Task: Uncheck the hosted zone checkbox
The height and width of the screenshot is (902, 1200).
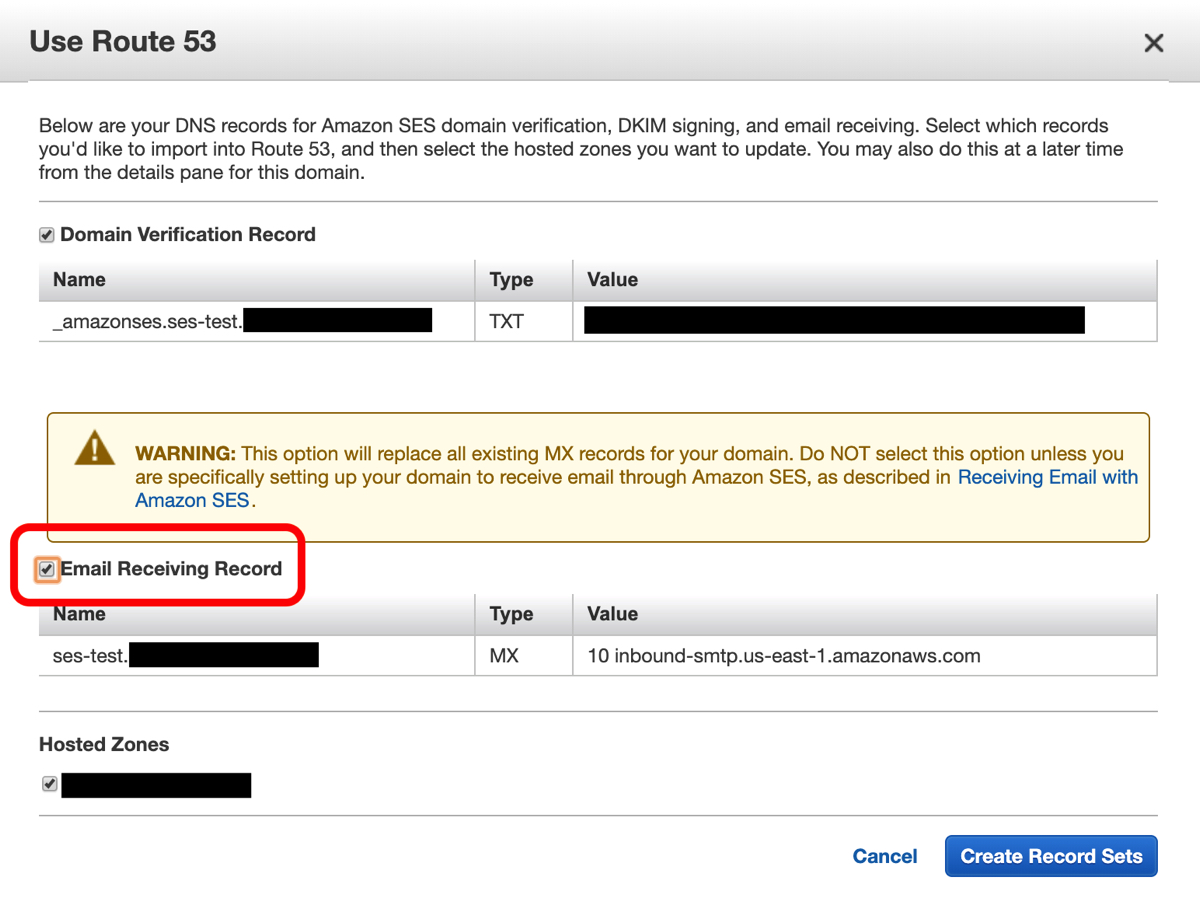Action: [50, 784]
